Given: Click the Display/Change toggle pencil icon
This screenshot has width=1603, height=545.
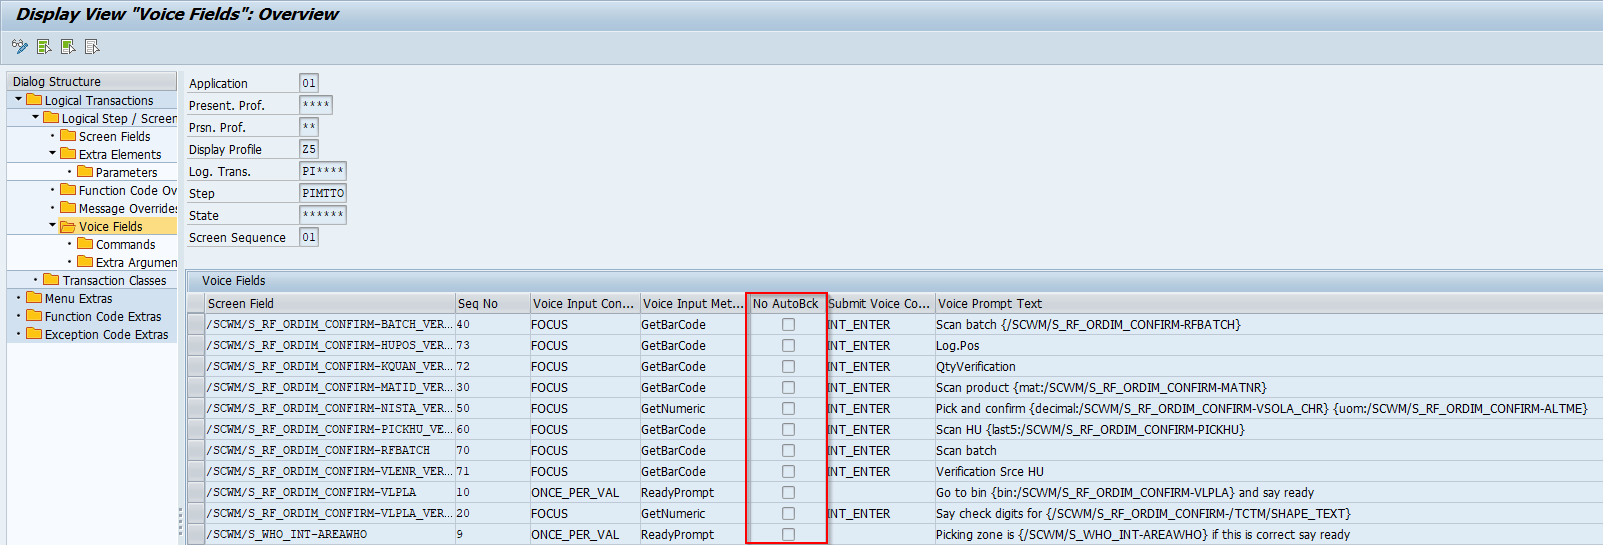Looking at the screenshot, I should click(19, 46).
